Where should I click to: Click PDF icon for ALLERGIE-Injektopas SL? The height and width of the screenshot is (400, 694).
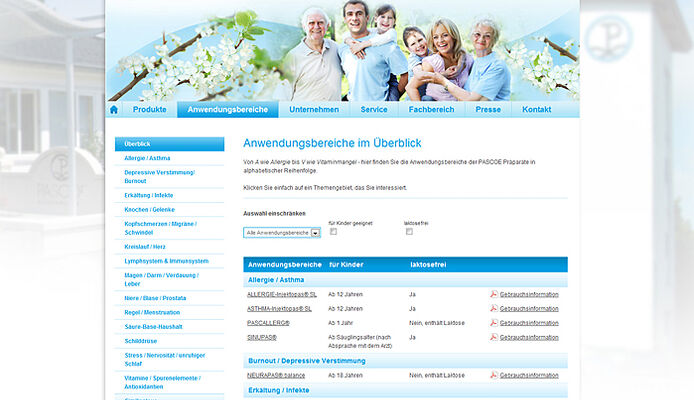(x=493, y=294)
